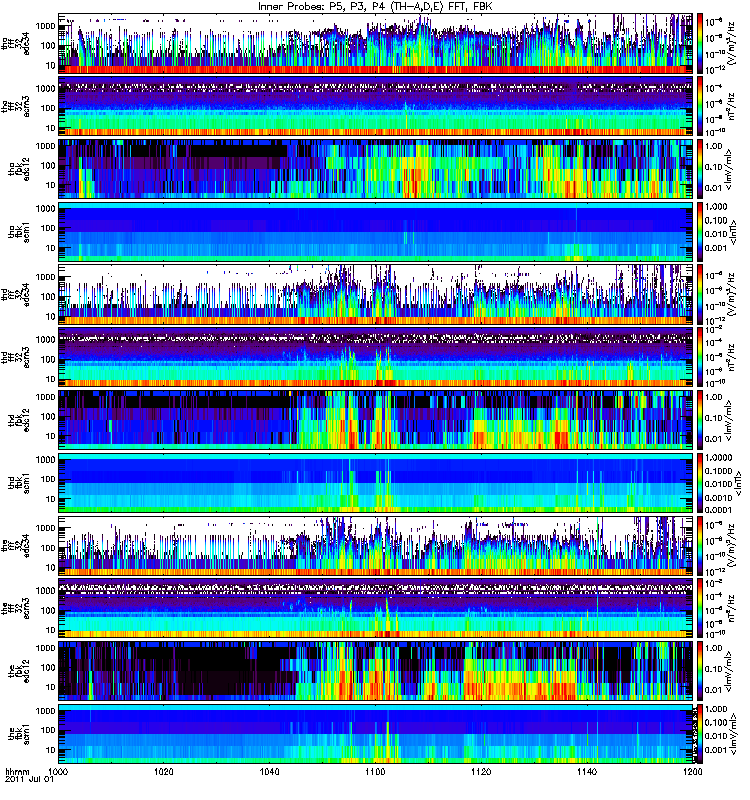
Task: Select the the fbk edc12 spectrogram panel
Action: (376, 671)
